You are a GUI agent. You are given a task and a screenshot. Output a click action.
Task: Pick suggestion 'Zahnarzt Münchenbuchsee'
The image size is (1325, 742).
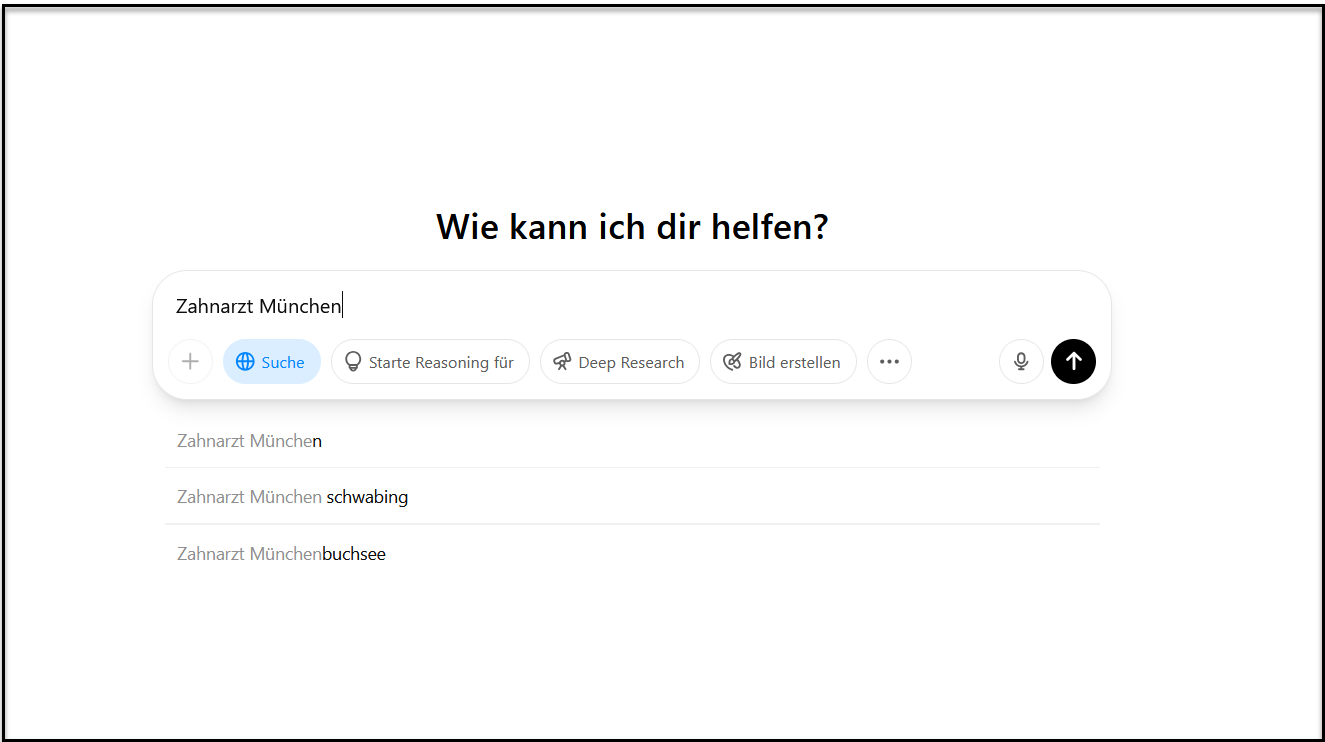point(281,553)
